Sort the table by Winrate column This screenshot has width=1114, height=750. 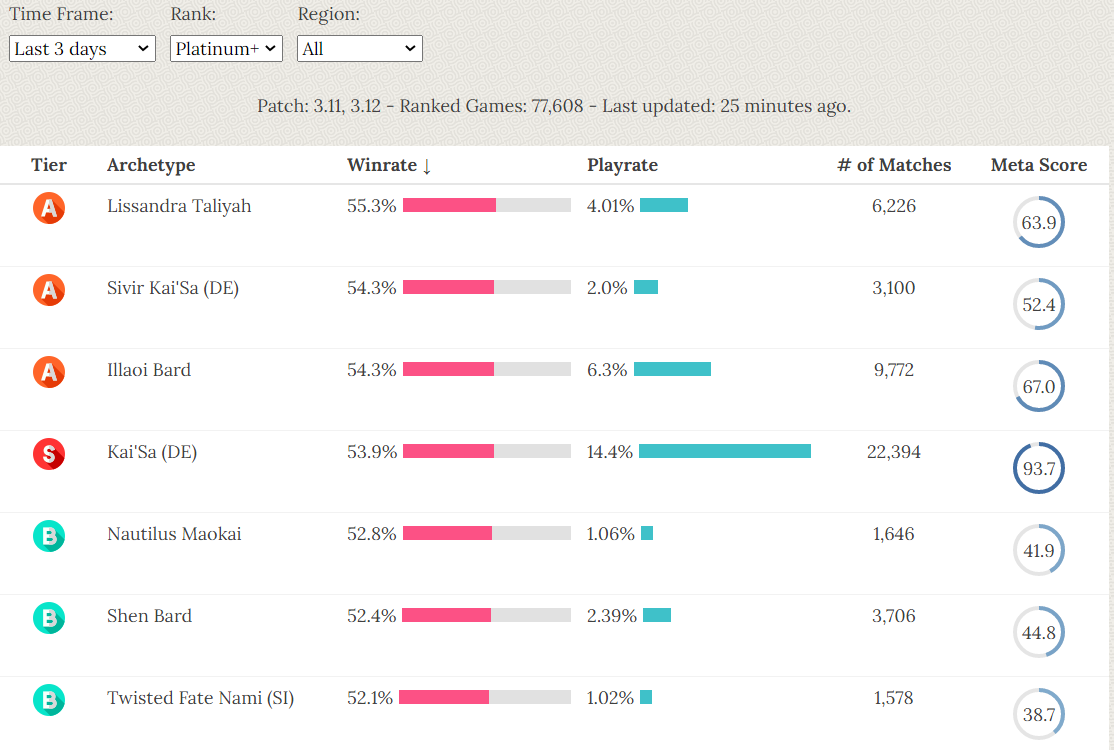pyautogui.click(x=389, y=166)
